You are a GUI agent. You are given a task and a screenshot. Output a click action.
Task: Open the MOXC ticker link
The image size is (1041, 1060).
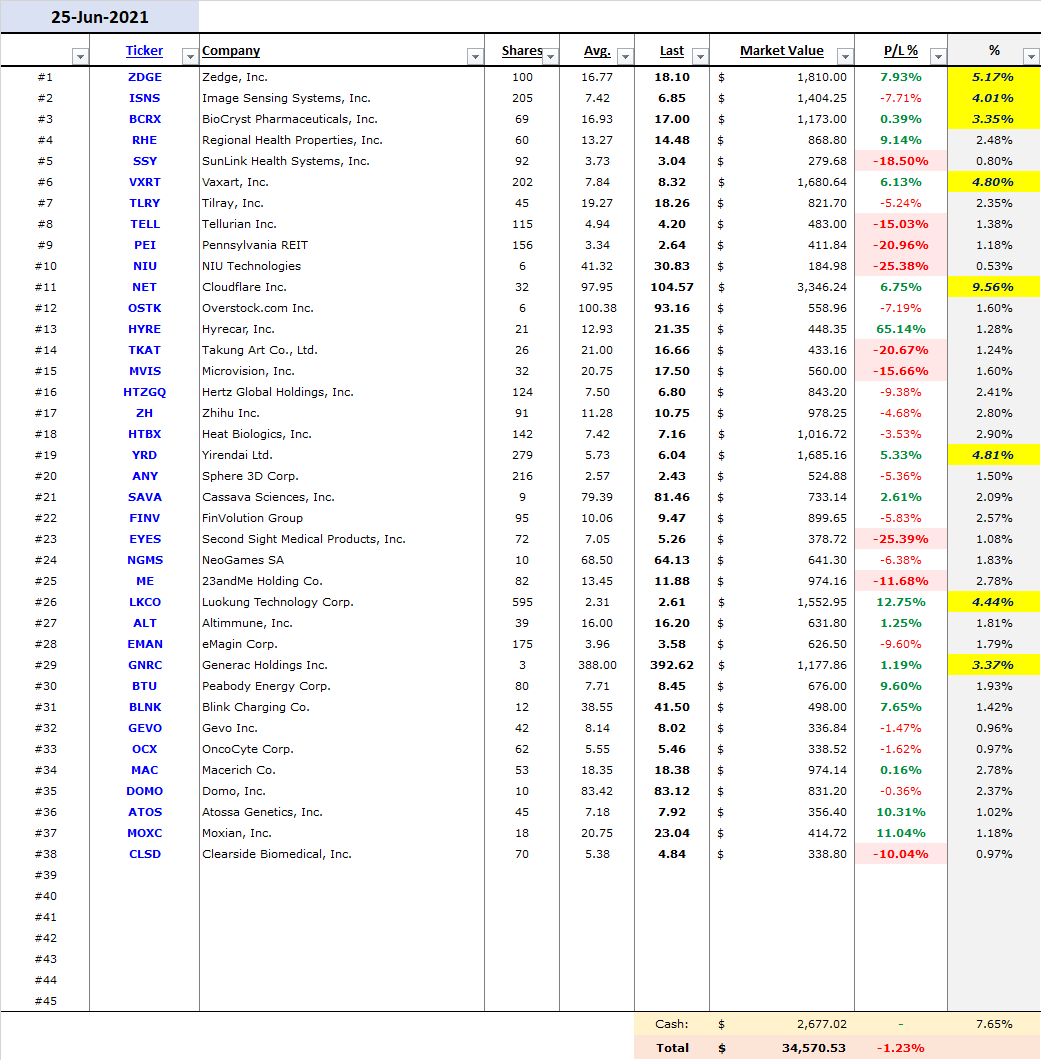[x=145, y=834]
